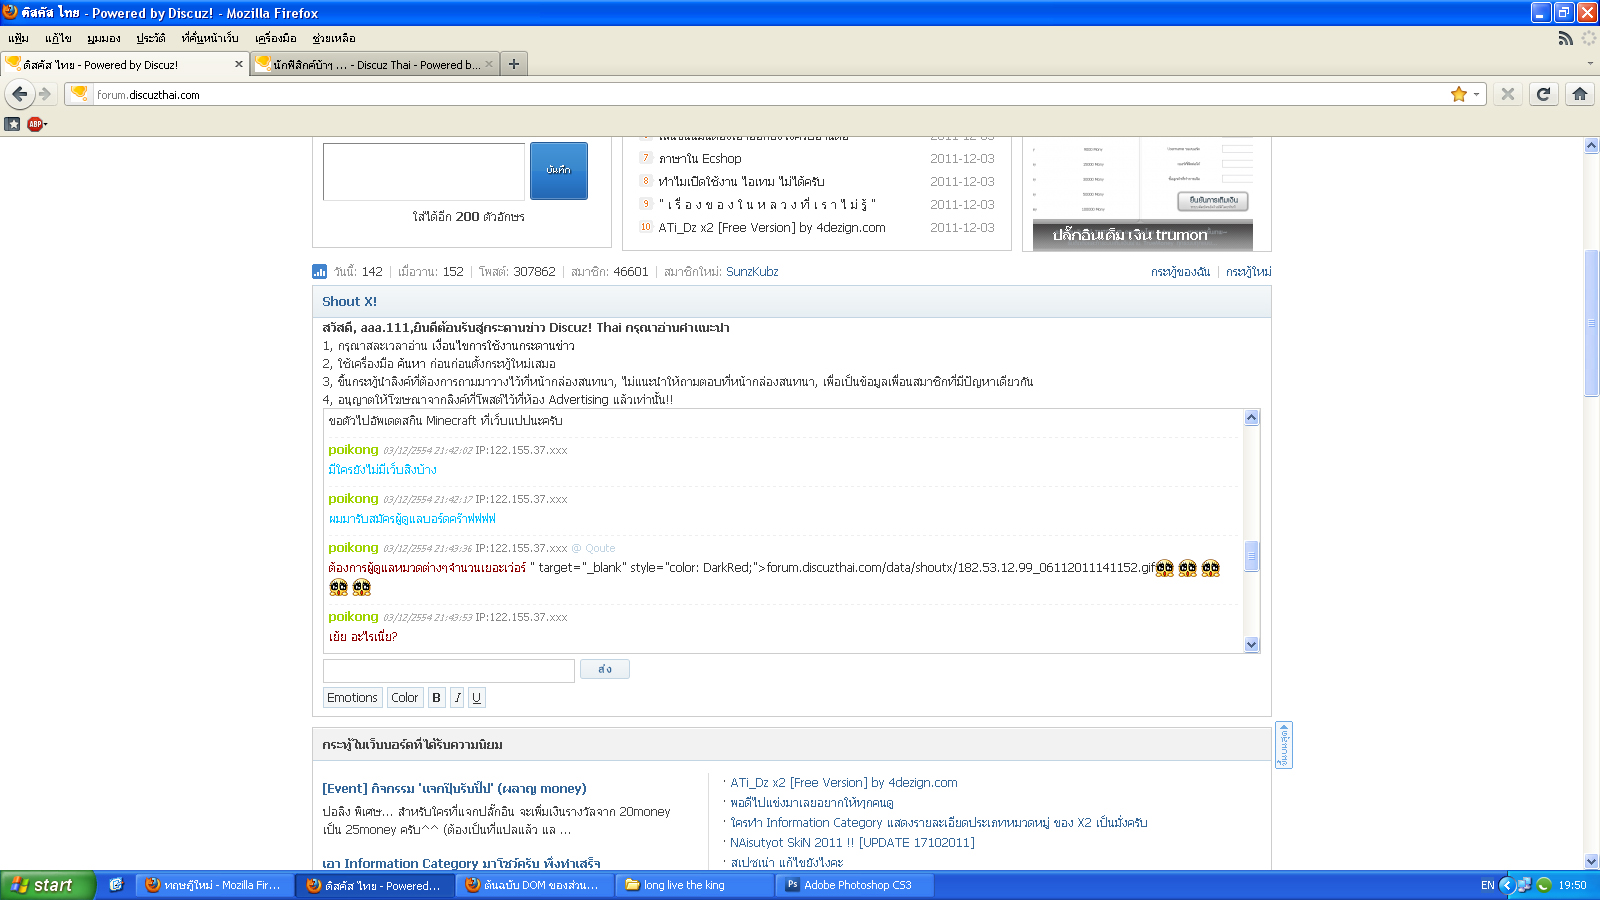1600x900 pixels.
Task: Reload the page with refresh icon
Action: 1544,94
